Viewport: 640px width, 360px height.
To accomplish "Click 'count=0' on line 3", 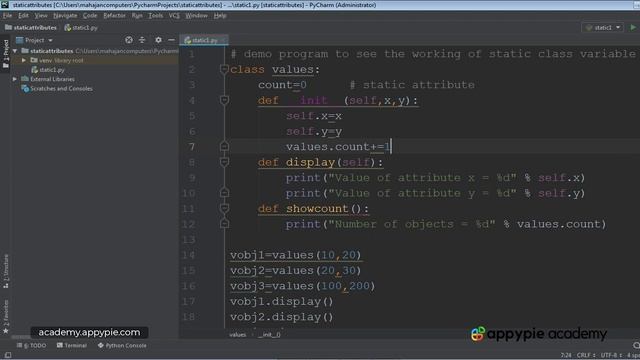I will (282, 85).
